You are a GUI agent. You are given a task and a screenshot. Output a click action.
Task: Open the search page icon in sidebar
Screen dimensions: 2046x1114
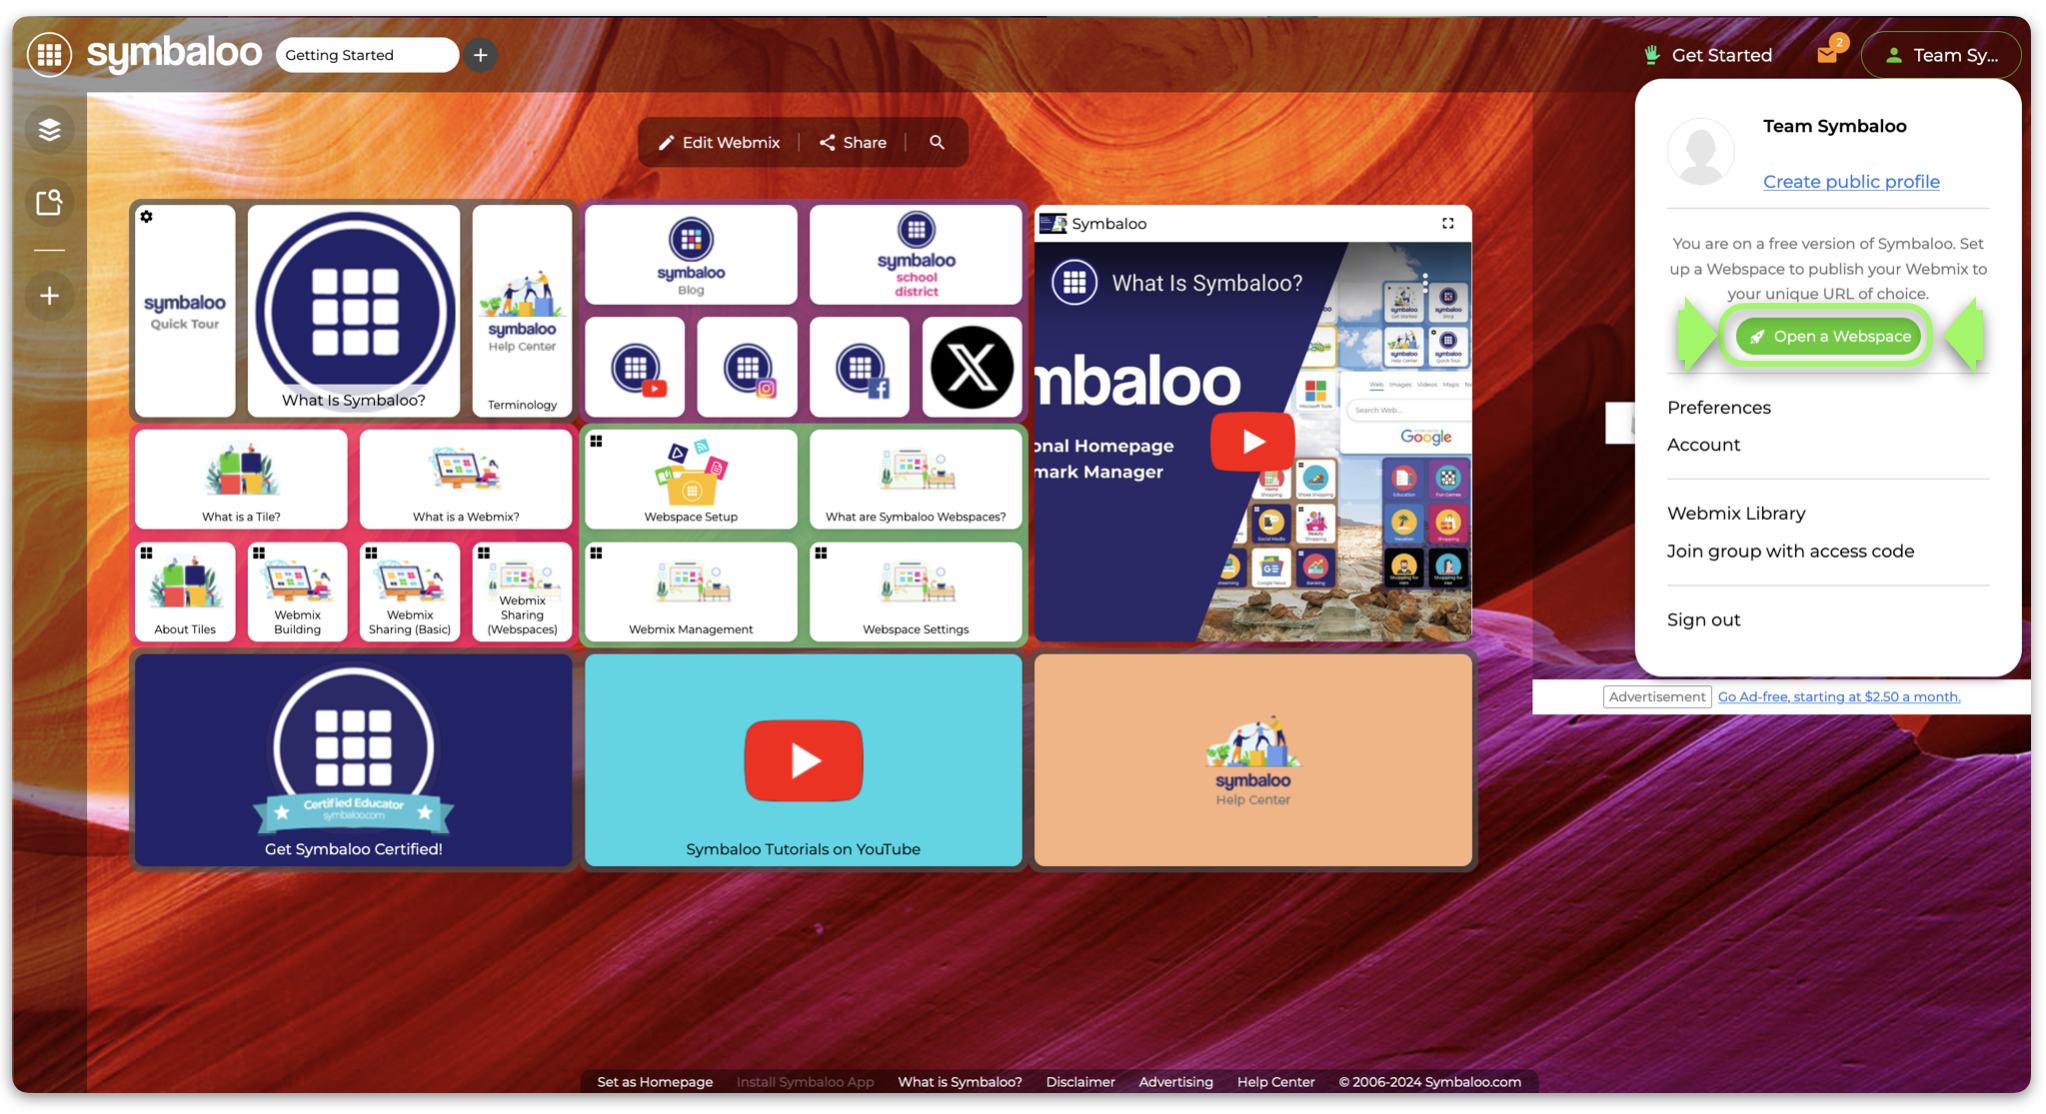49,203
